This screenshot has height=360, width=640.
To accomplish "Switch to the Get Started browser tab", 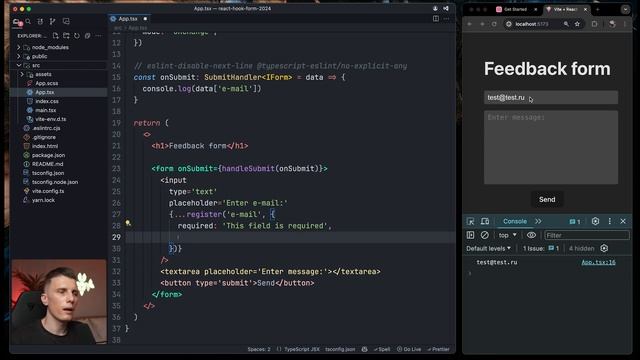I will (x=516, y=9).
